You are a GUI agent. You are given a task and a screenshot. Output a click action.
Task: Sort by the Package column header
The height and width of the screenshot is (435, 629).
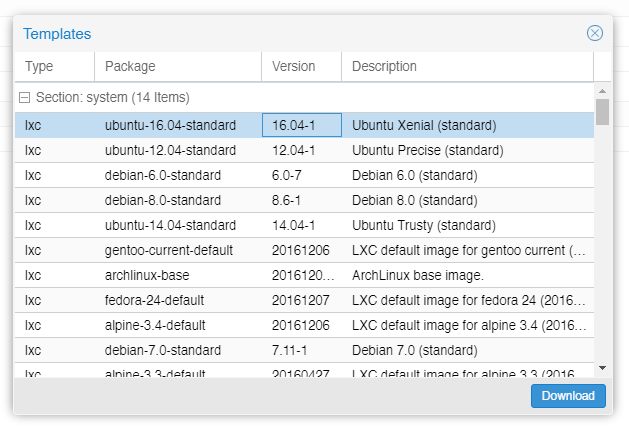pos(178,66)
